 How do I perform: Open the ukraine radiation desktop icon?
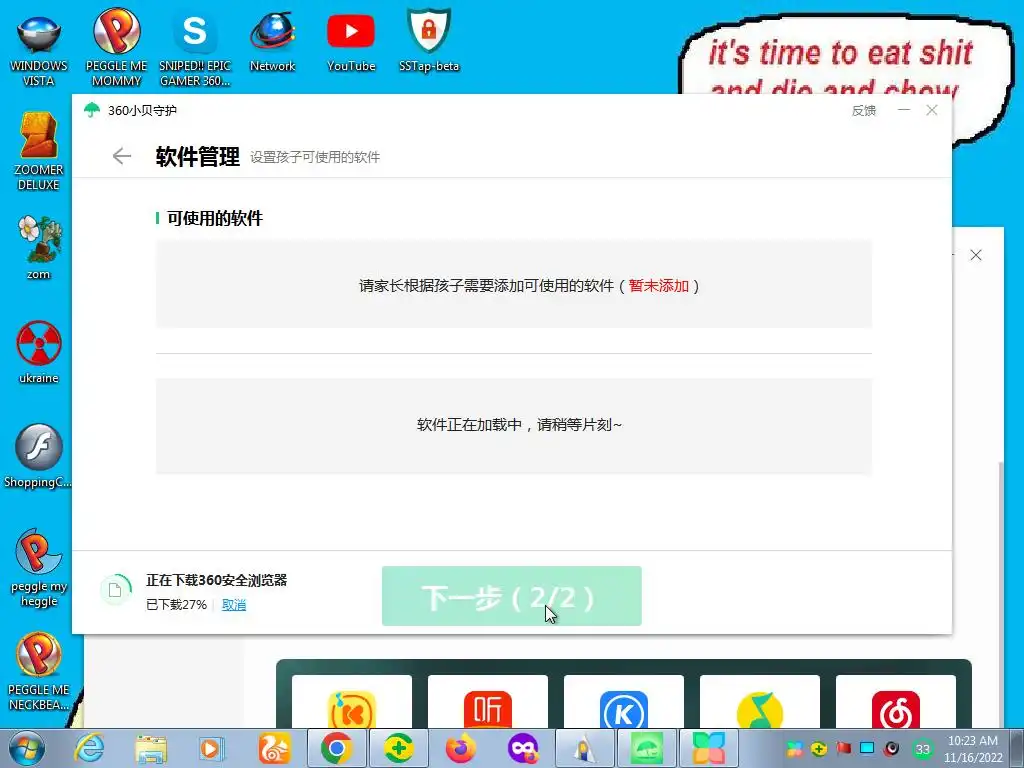point(39,352)
